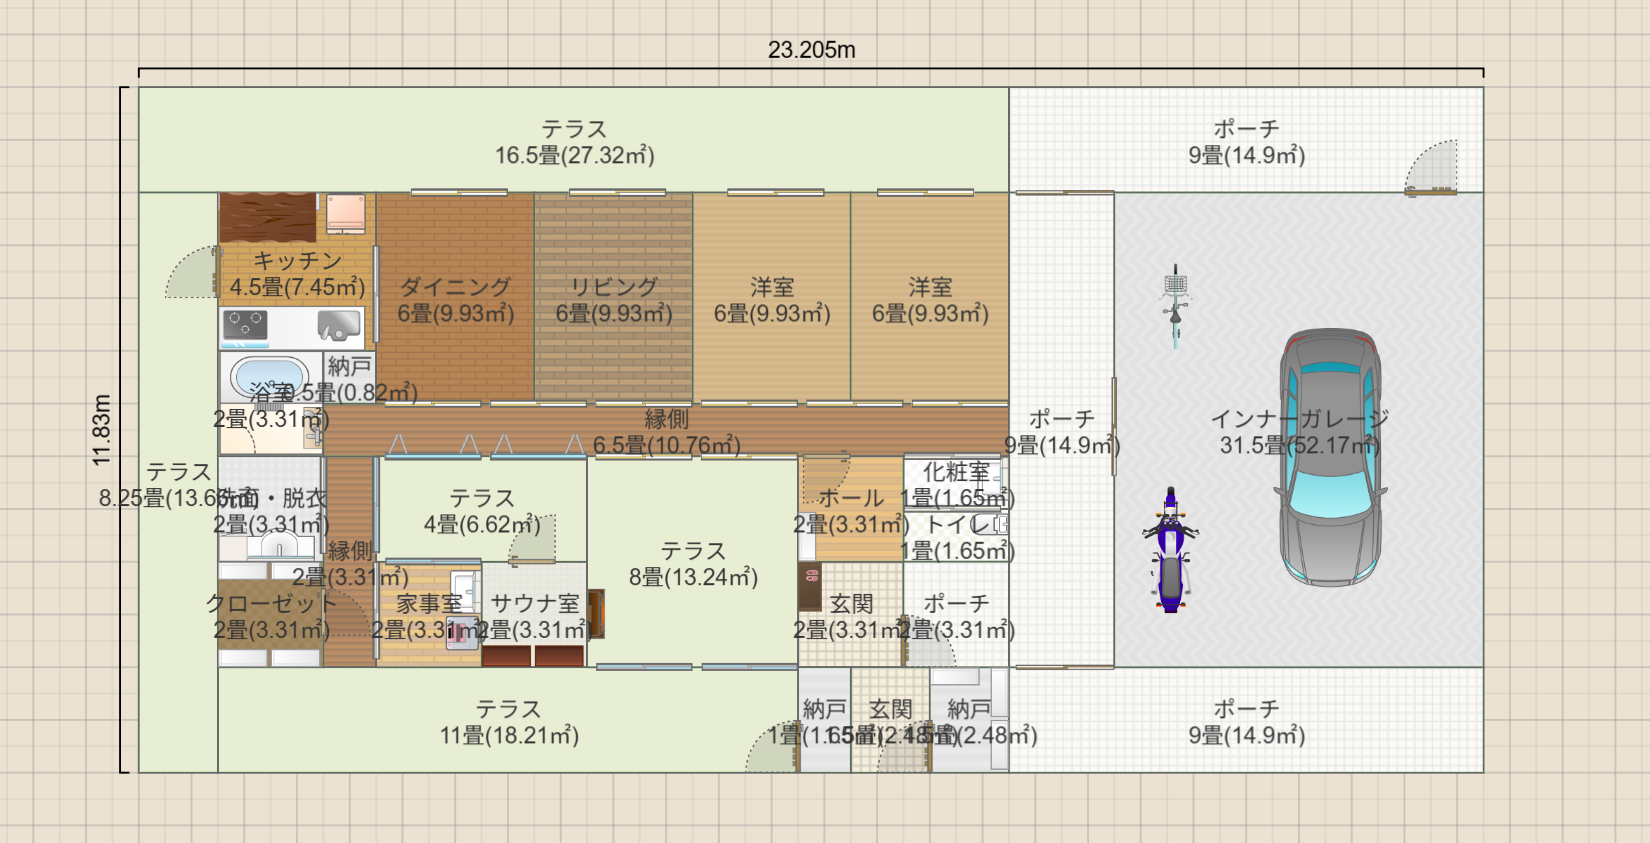Viewport: 1650px width, 843px height.
Task: Select the sauna heater beside サウナ室
Action: click(596, 613)
